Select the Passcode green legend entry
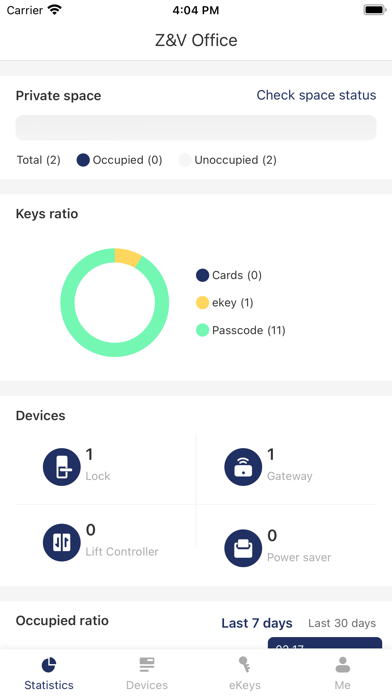This screenshot has width=392, height=696. tap(241, 330)
